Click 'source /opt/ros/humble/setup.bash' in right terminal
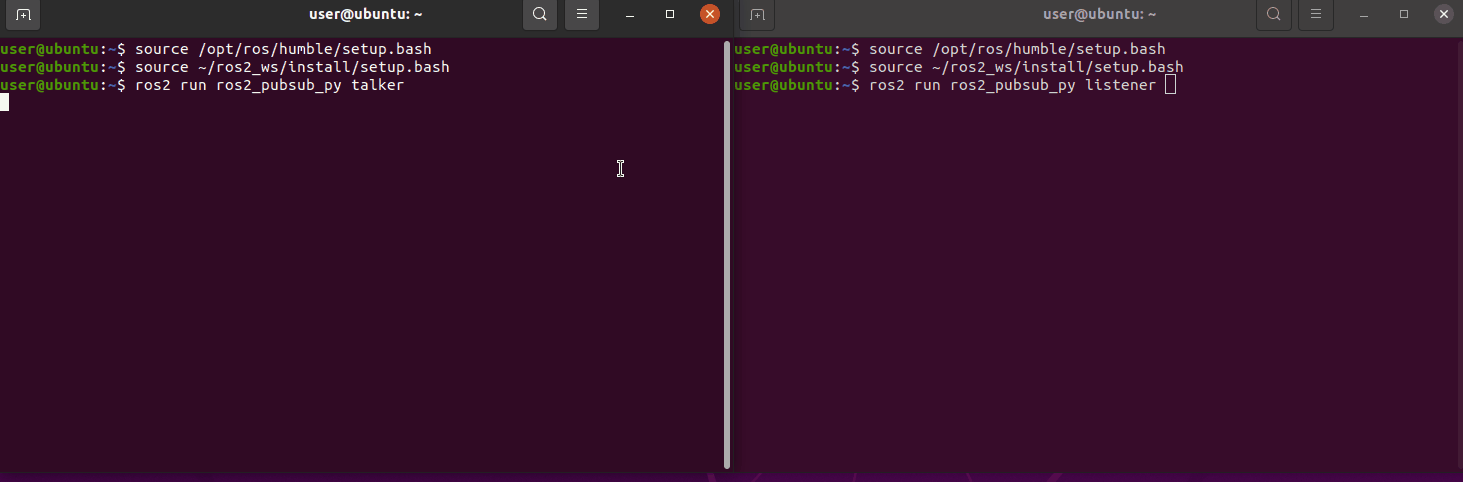Viewport: 1463px width, 482px height. tap(1017, 49)
